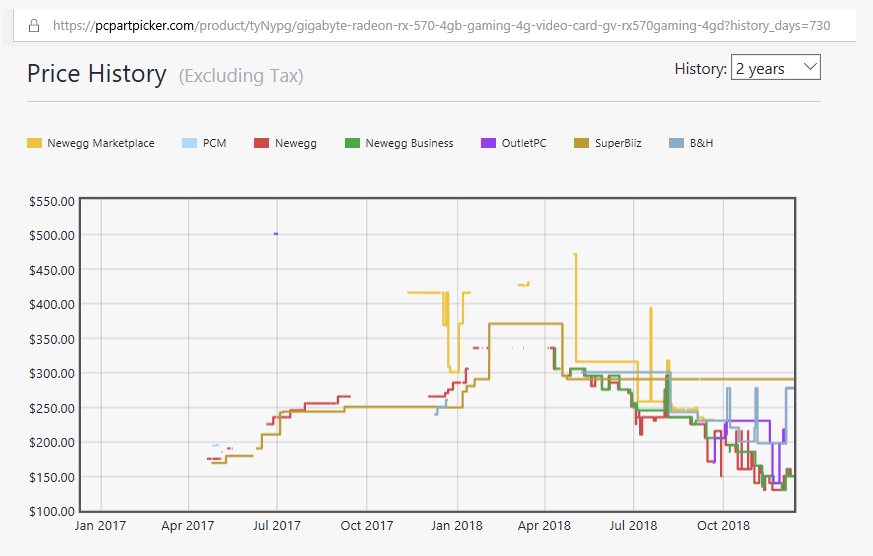Screen dimensions: 873x556
Task: Click the Newegg Business legend label
Action: [x=409, y=143]
